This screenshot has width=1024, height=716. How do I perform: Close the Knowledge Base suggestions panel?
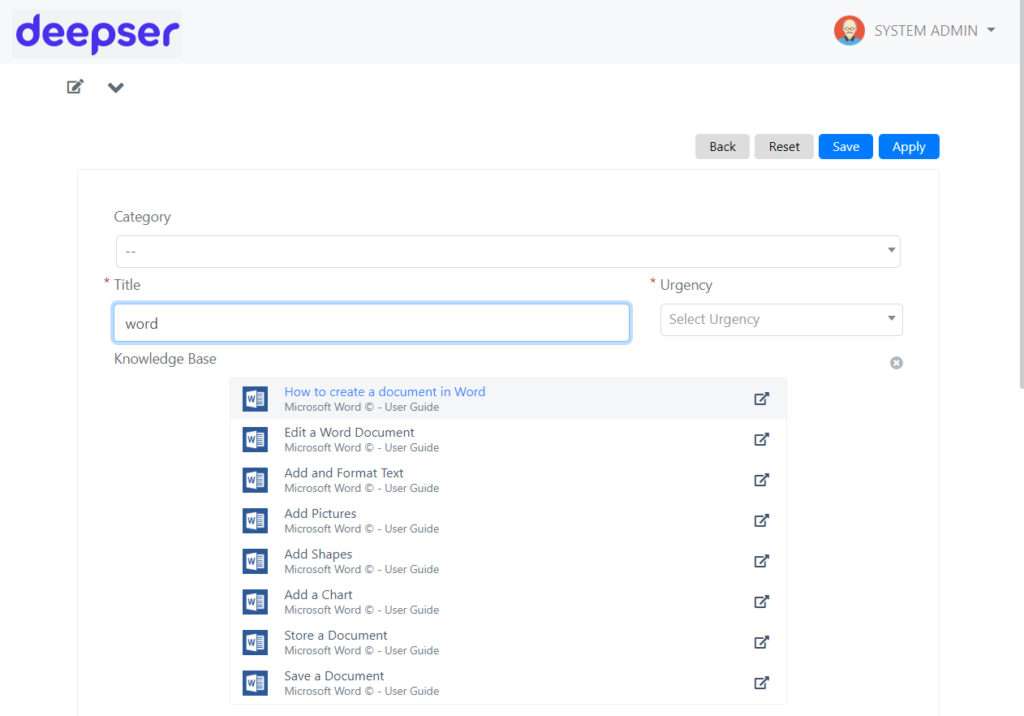click(896, 363)
